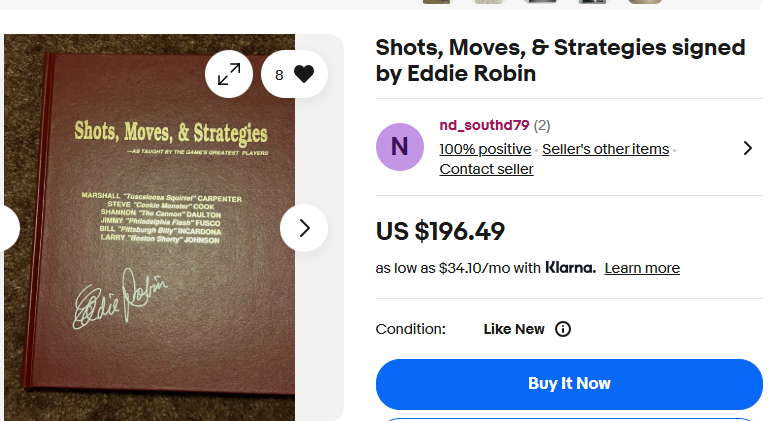
Task: Browse Seller's other items
Action: click(x=605, y=149)
